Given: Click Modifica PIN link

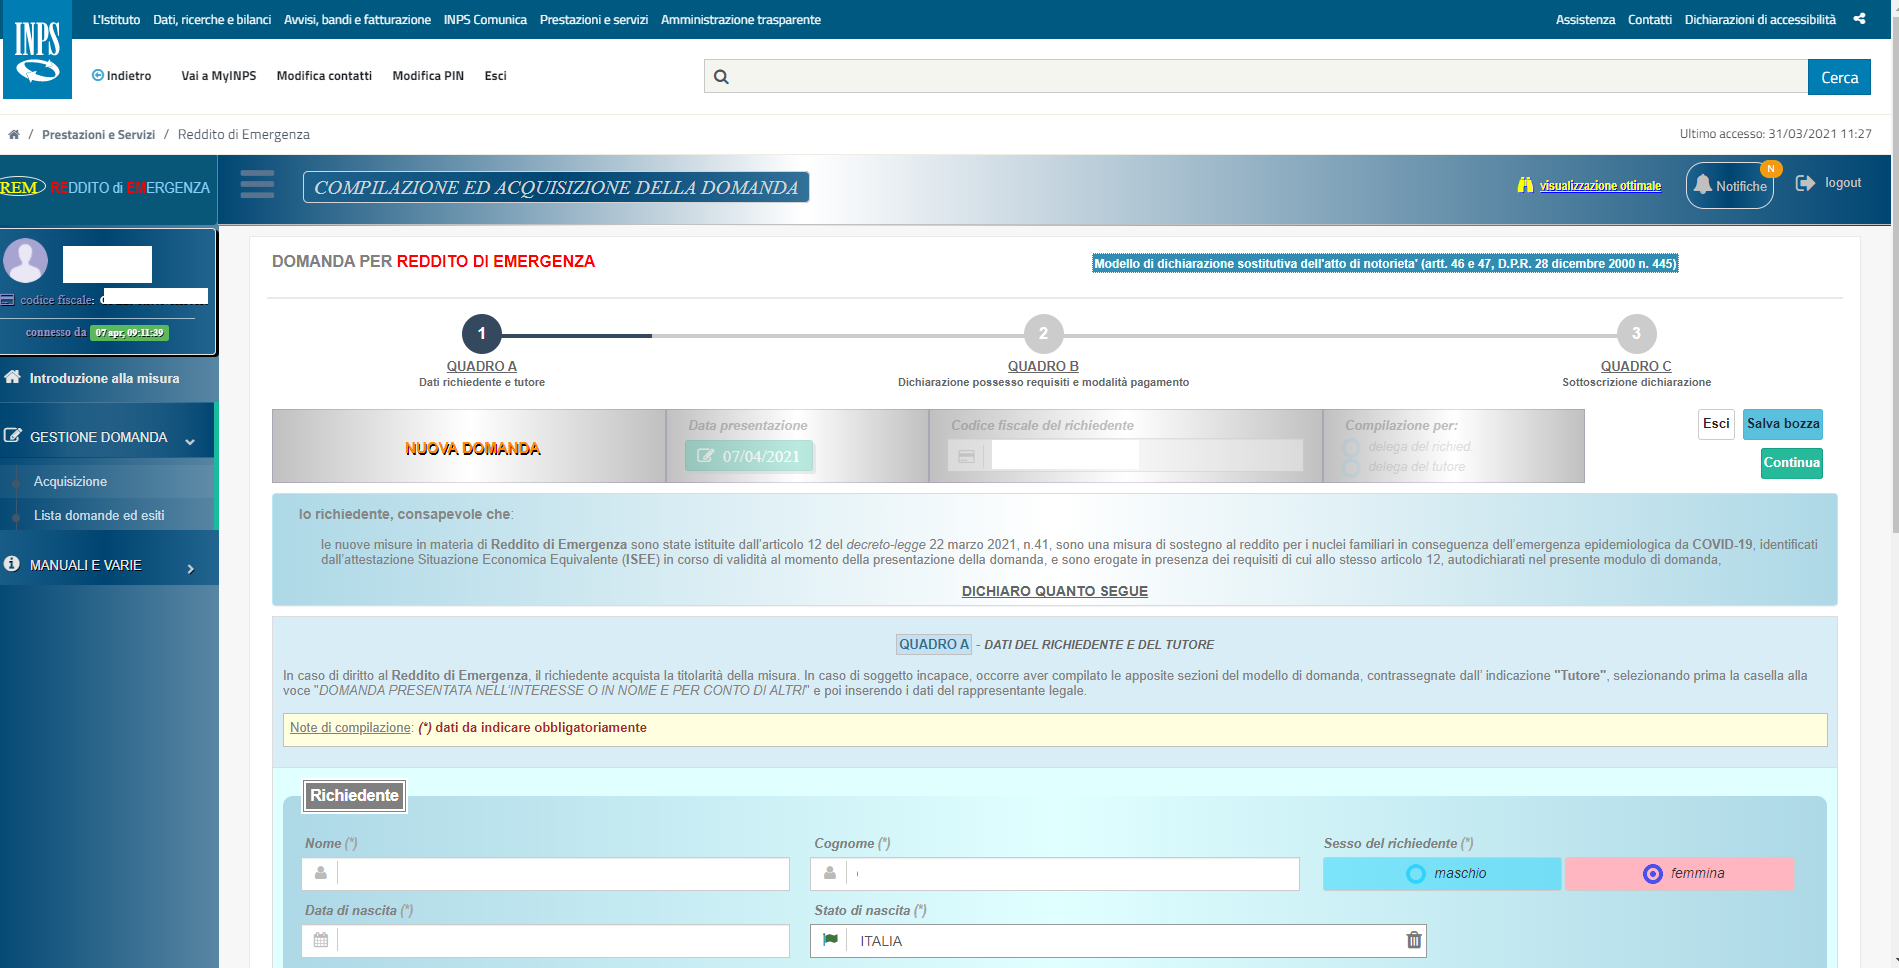Looking at the screenshot, I should pyautogui.click(x=428, y=75).
